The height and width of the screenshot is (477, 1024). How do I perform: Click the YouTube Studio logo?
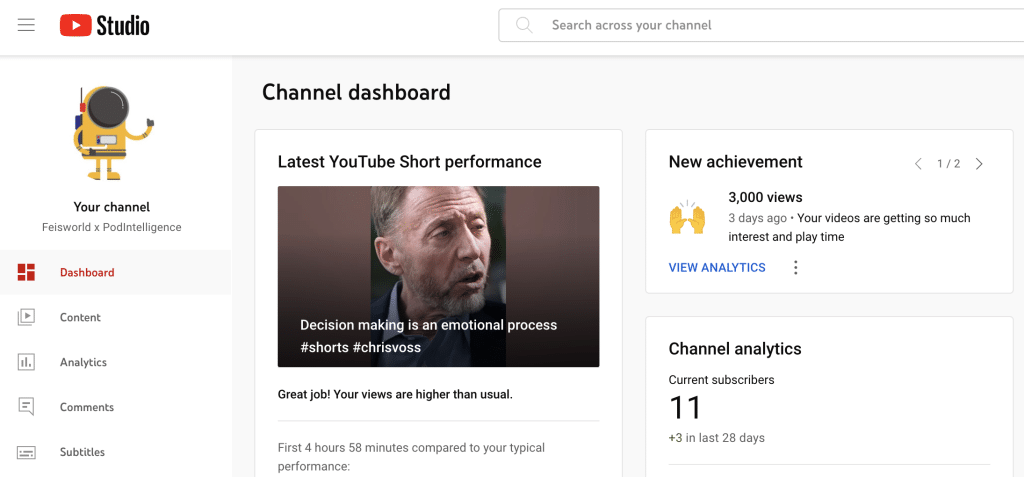click(105, 25)
